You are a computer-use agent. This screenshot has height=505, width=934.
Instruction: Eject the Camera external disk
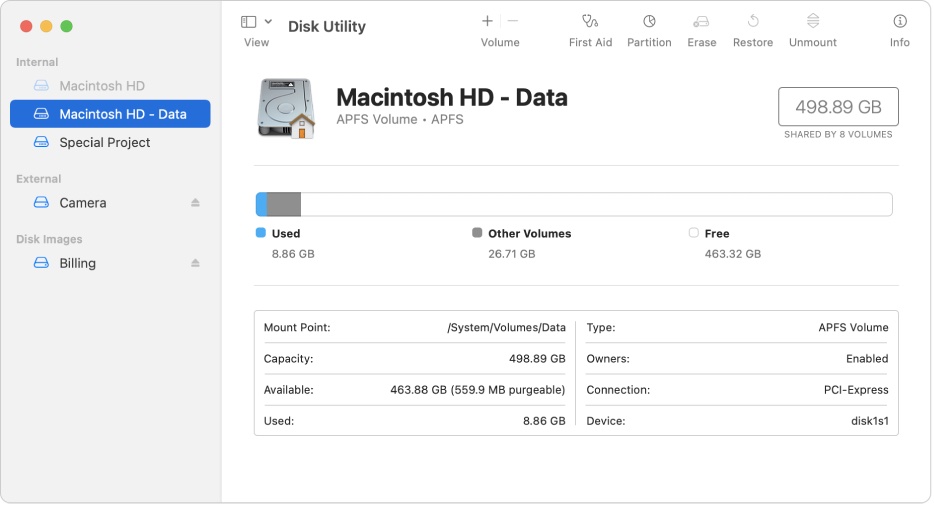195,203
